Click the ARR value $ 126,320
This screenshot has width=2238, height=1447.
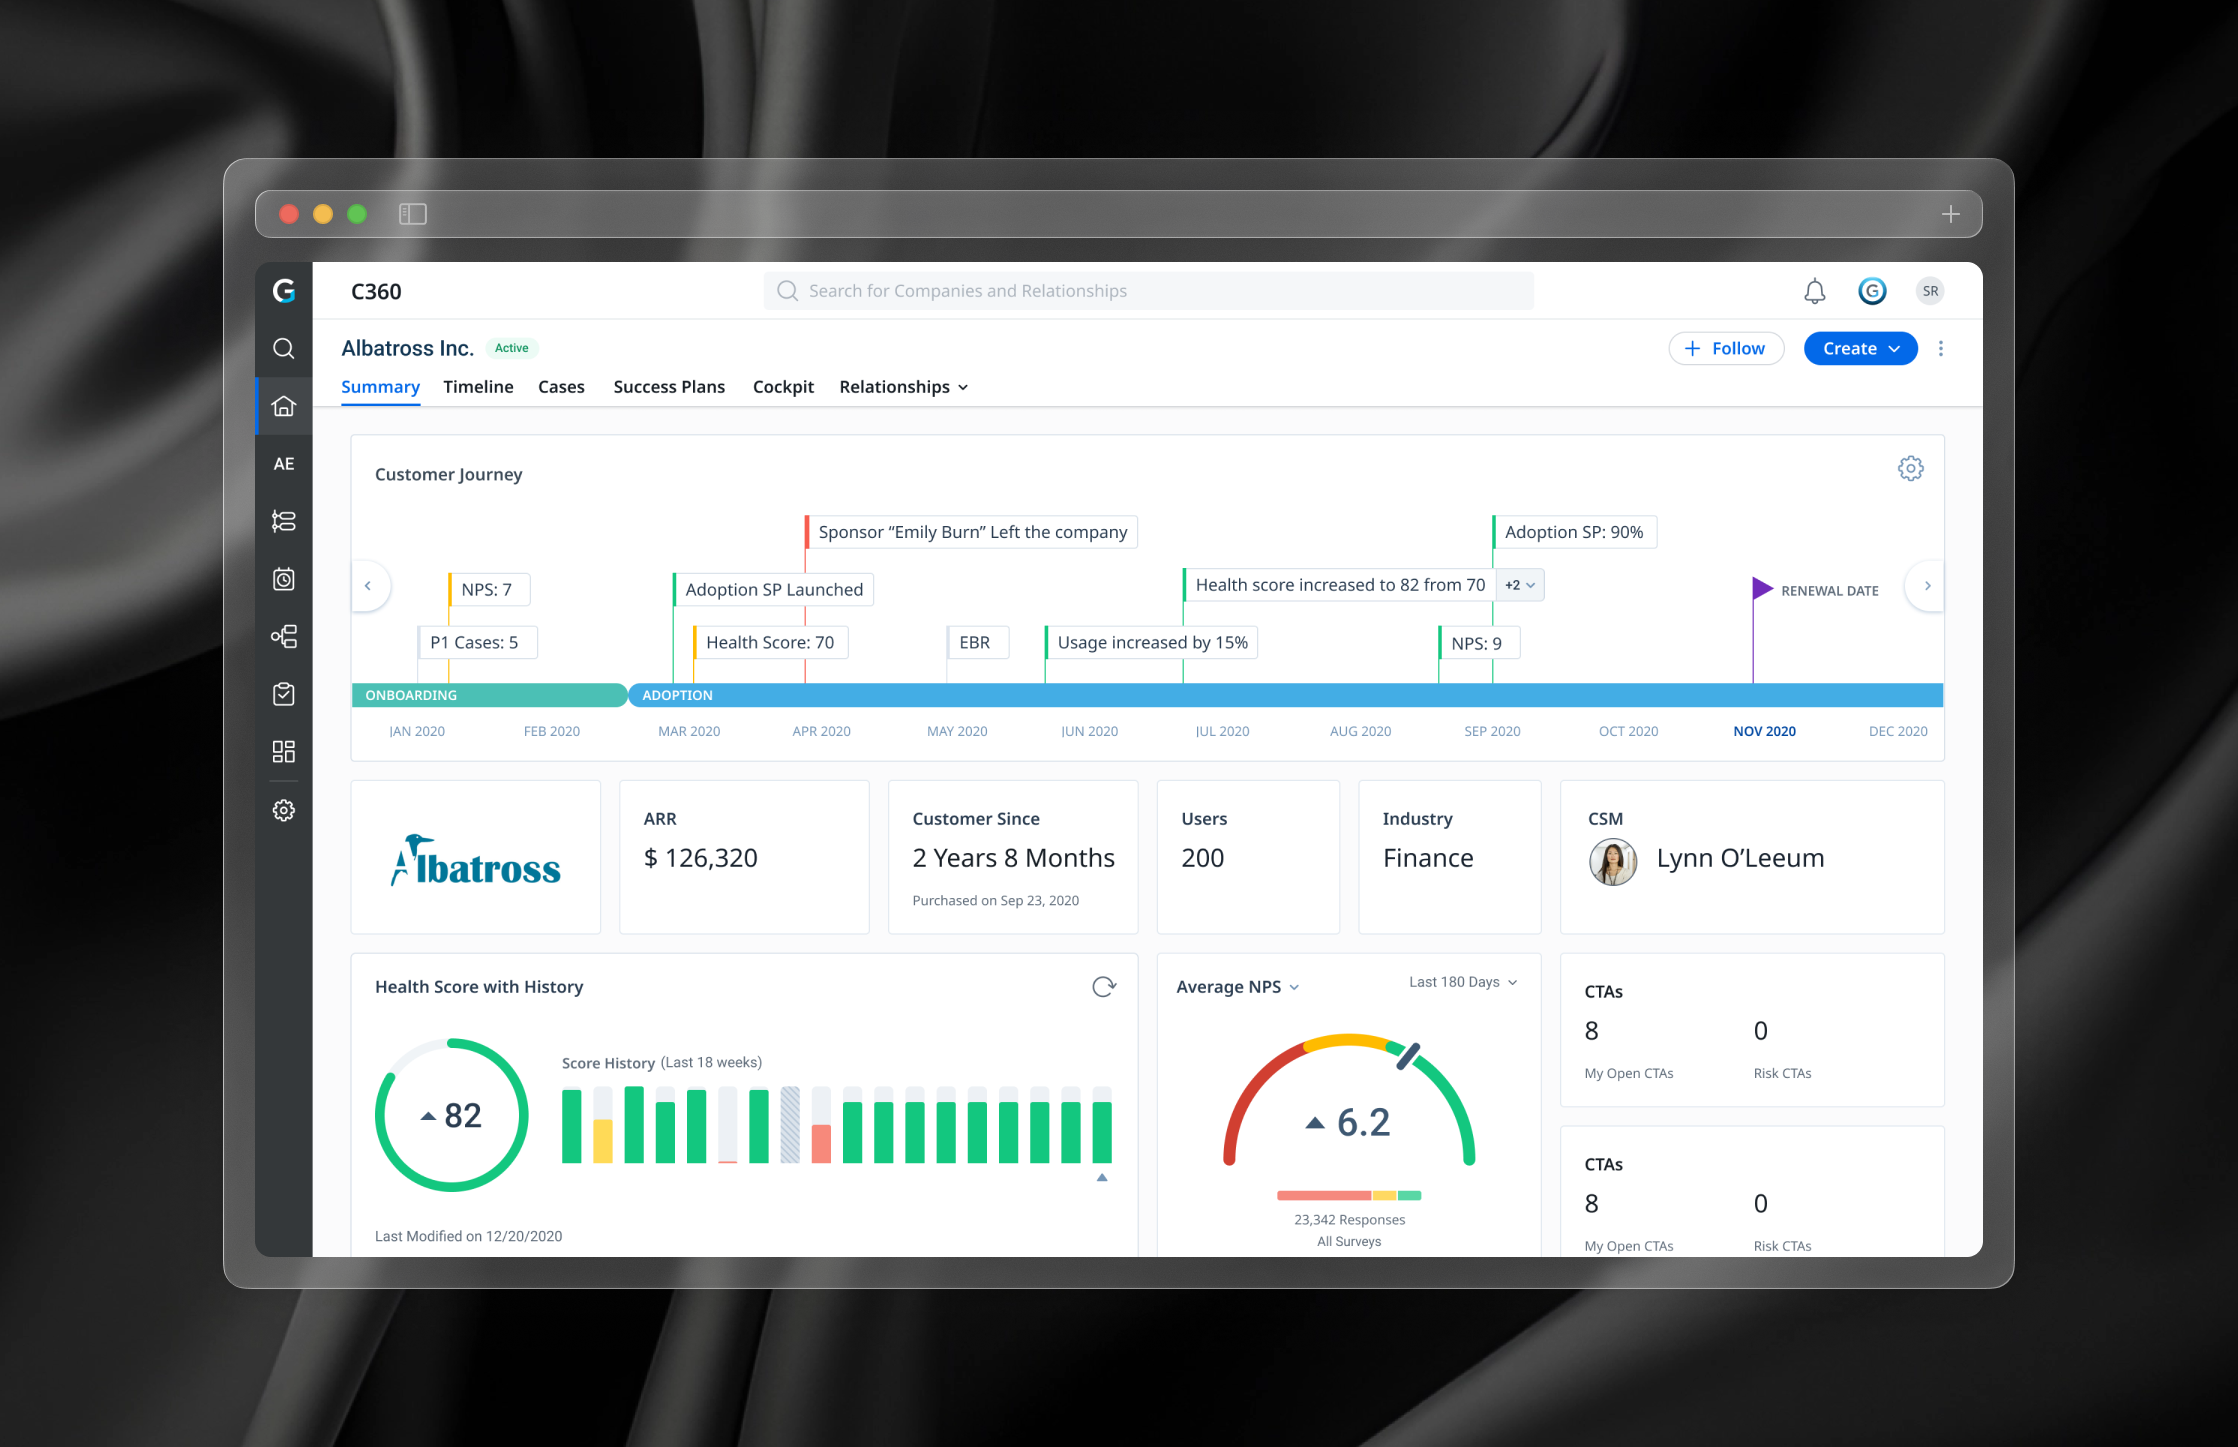coord(701,858)
